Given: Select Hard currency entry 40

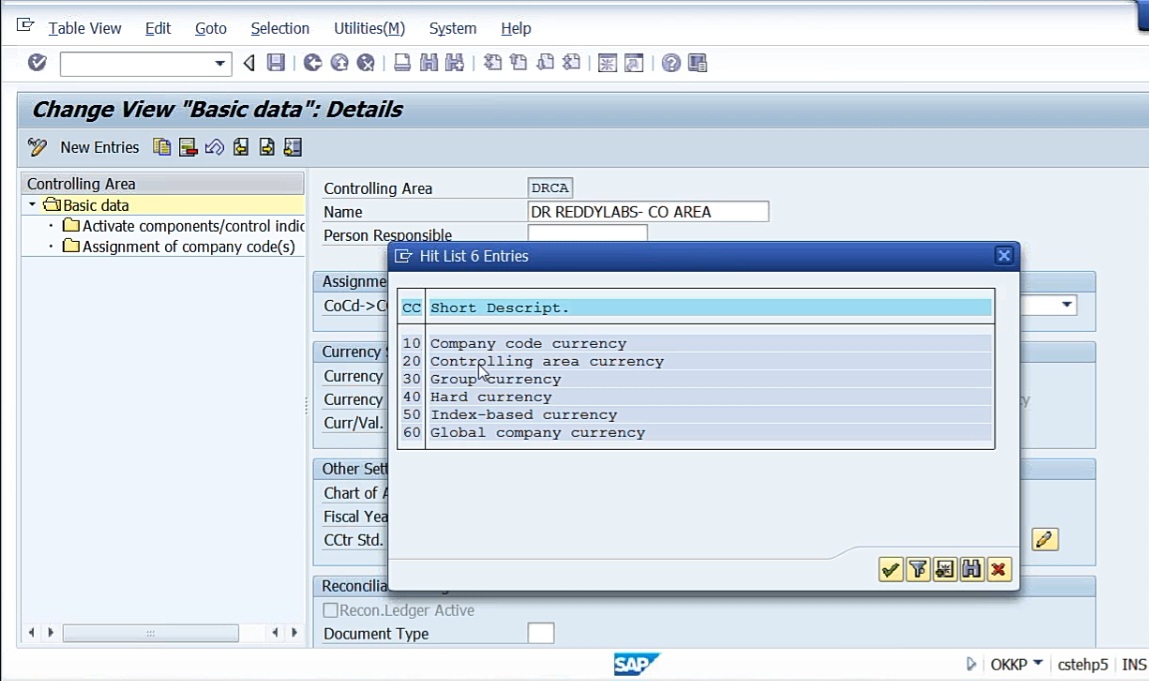Looking at the screenshot, I should click(x=696, y=397).
